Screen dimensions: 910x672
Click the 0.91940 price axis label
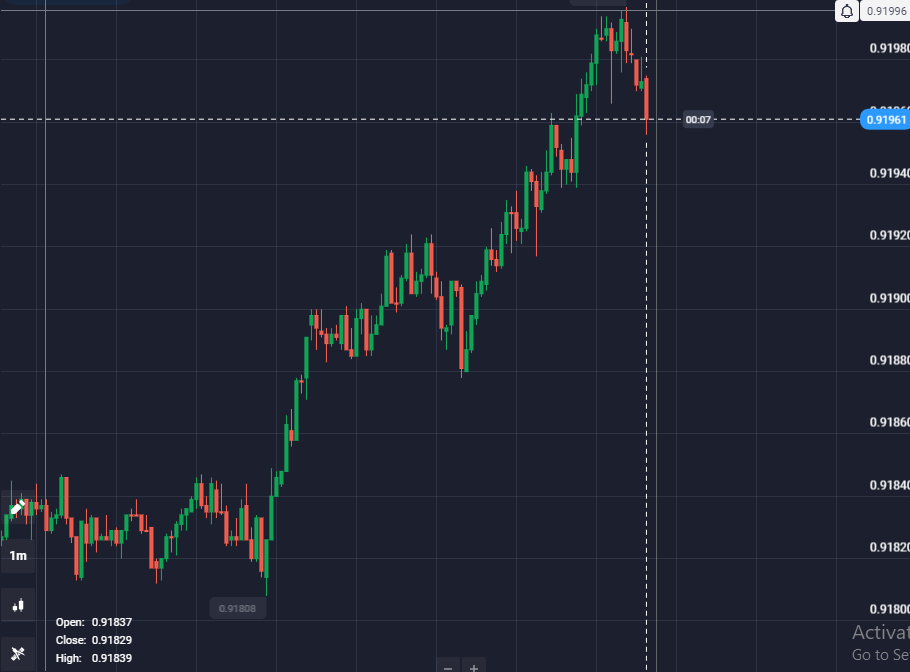pos(889,173)
